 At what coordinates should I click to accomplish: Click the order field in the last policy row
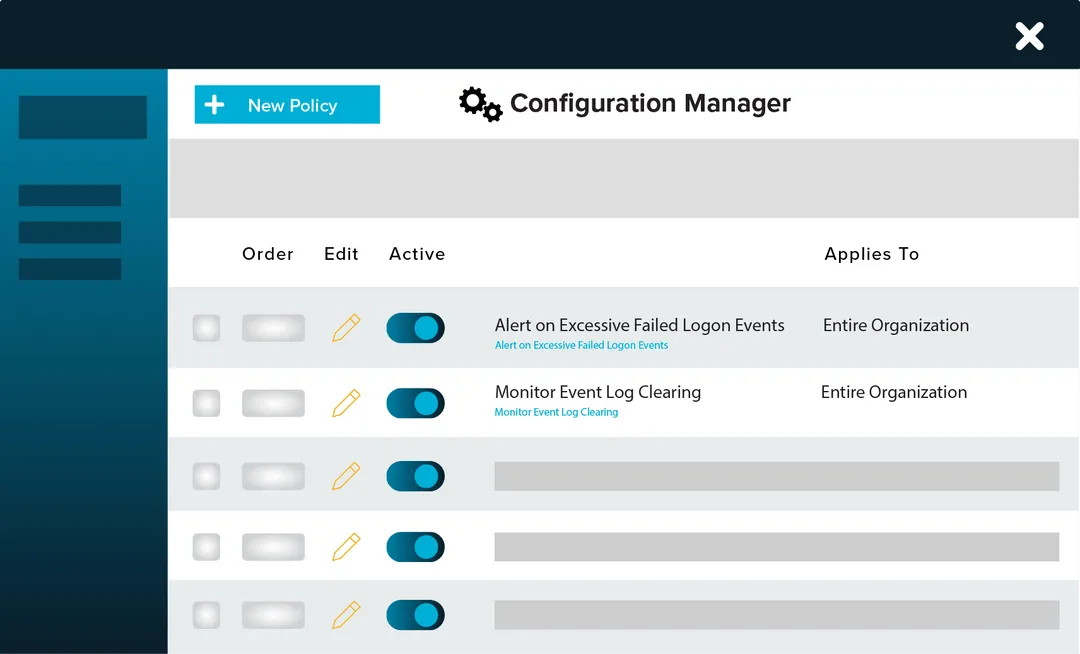273,615
